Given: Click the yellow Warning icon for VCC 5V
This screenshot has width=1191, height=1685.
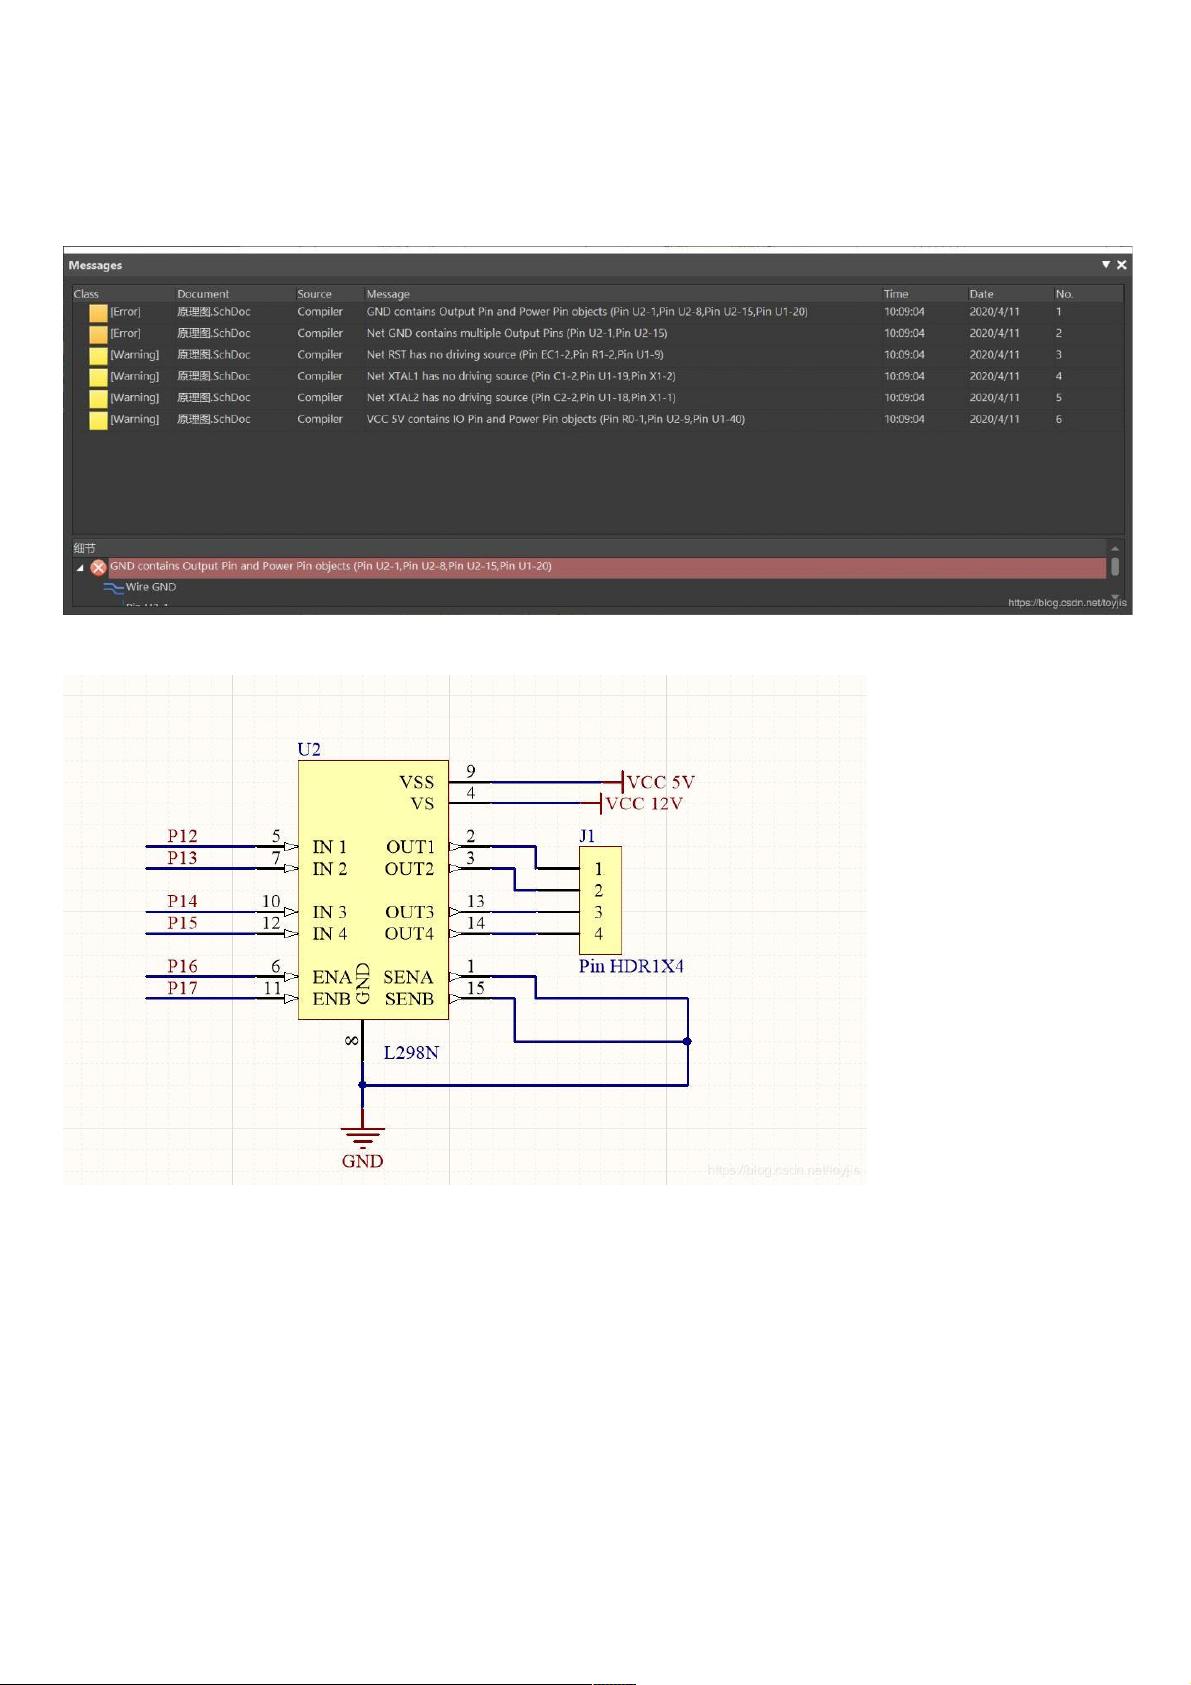Looking at the screenshot, I should click(x=98, y=420).
